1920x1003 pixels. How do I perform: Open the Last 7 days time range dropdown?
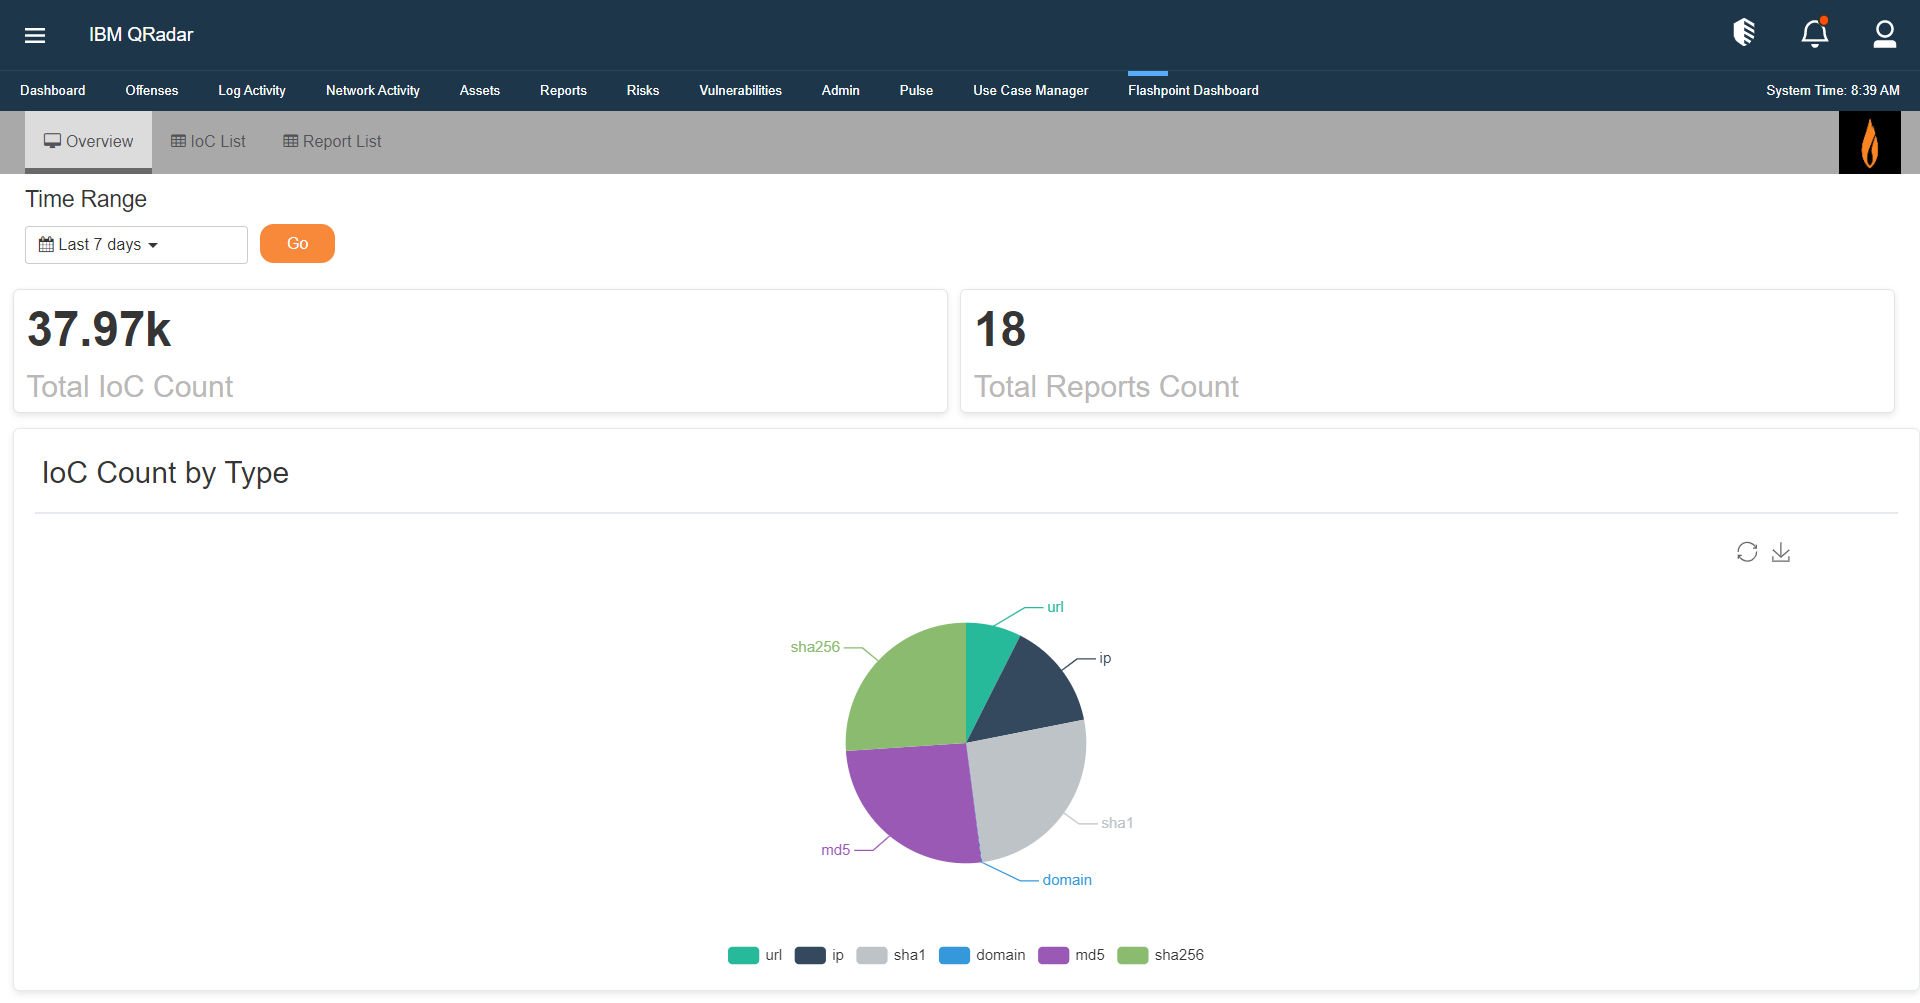coord(136,245)
